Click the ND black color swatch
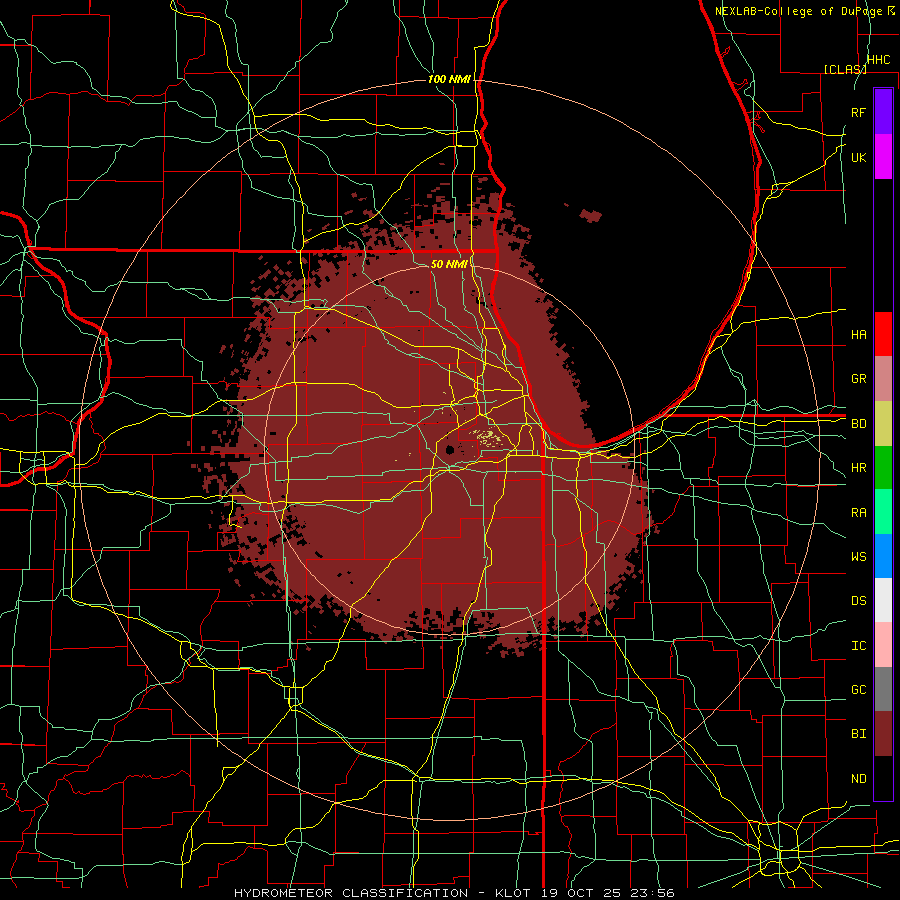 pyautogui.click(x=883, y=778)
